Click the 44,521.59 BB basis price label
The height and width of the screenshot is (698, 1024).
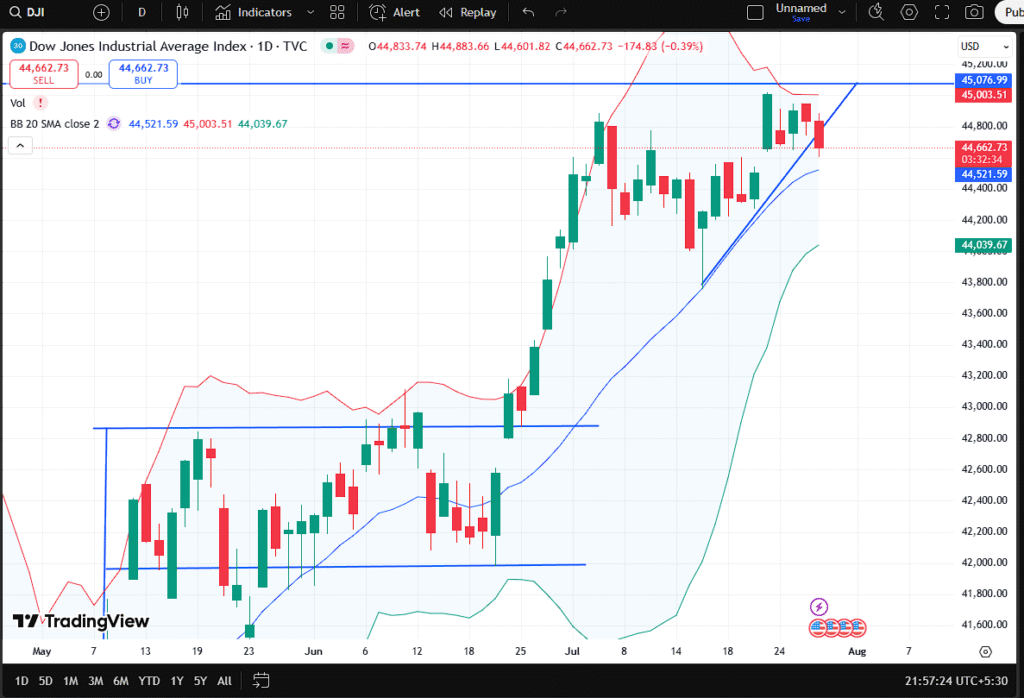click(984, 174)
